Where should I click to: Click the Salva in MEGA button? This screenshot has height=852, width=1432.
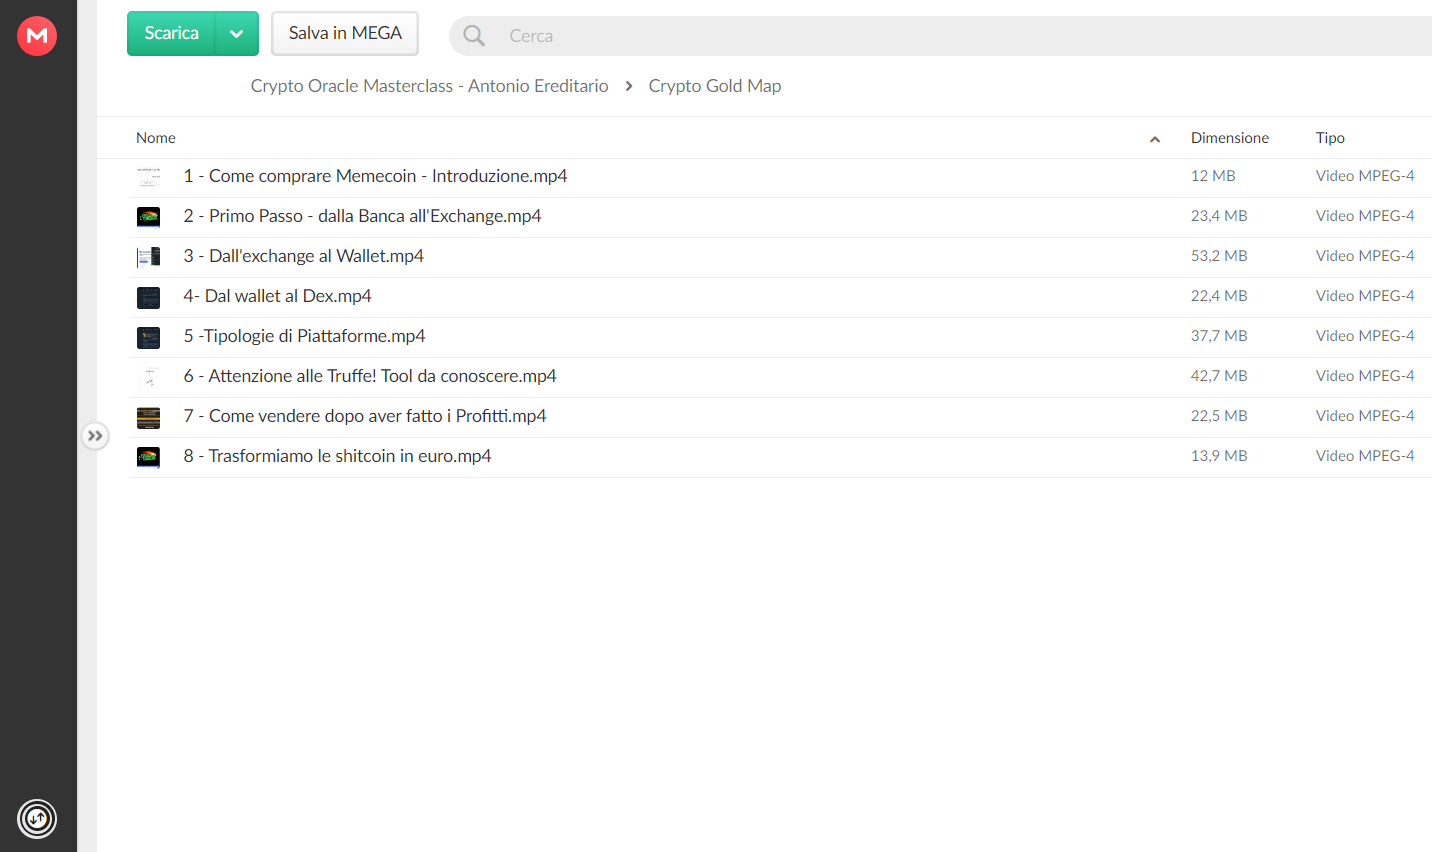tap(345, 34)
